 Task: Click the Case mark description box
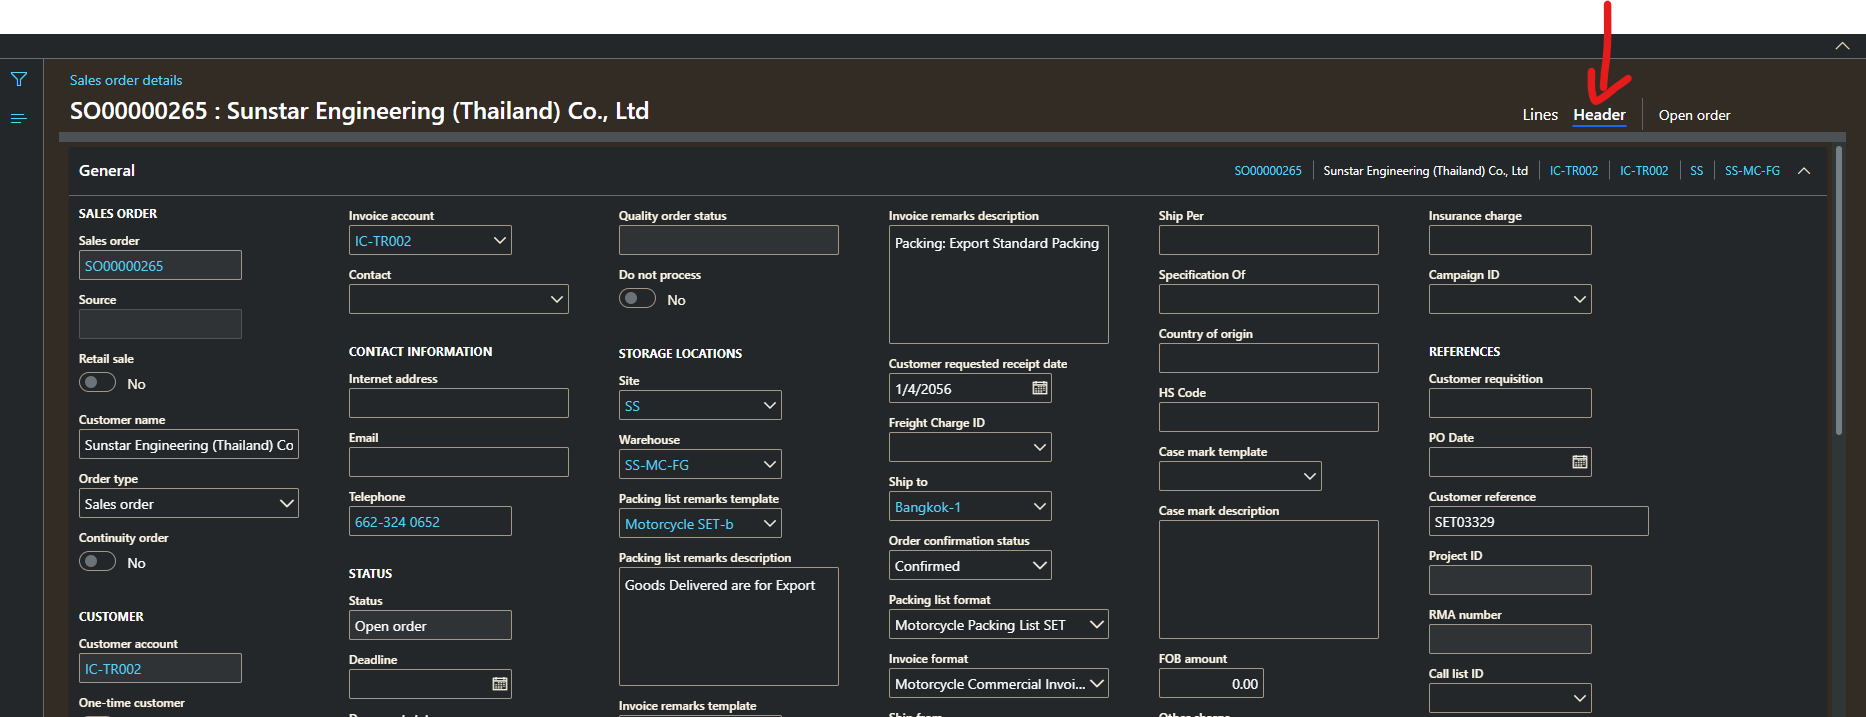[1268, 579]
